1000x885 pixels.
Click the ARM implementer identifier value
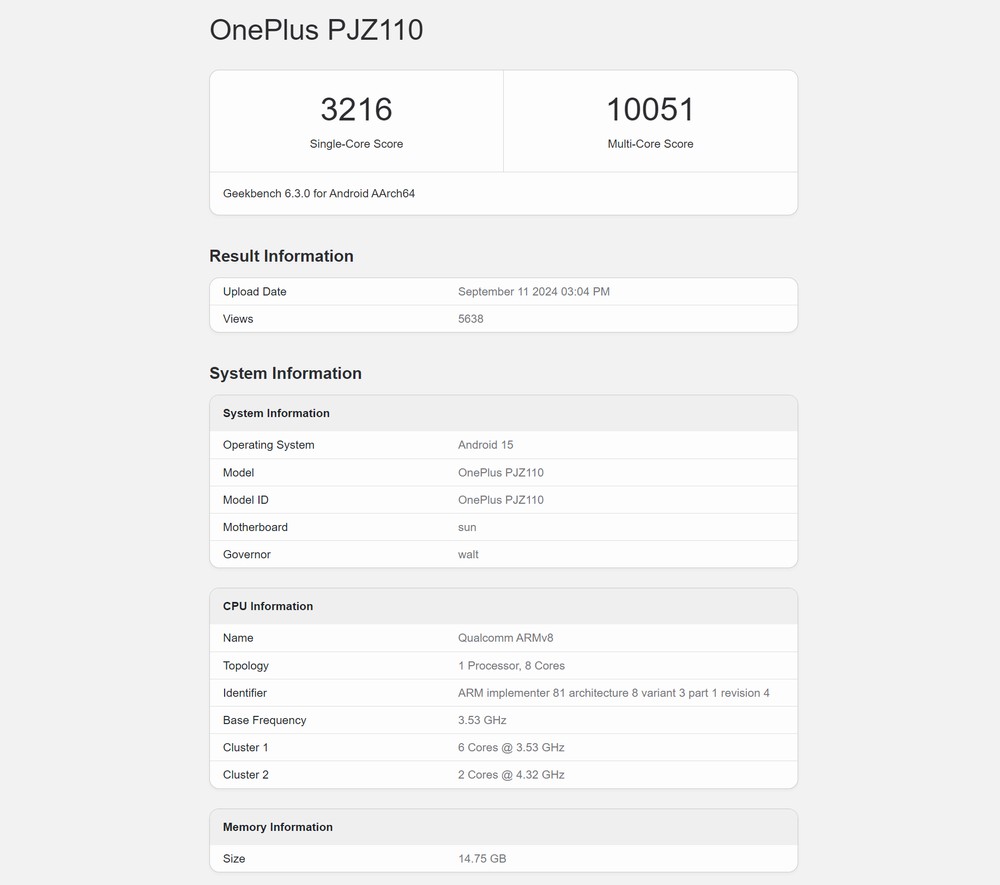pyautogui.click(x=613, y=693)
